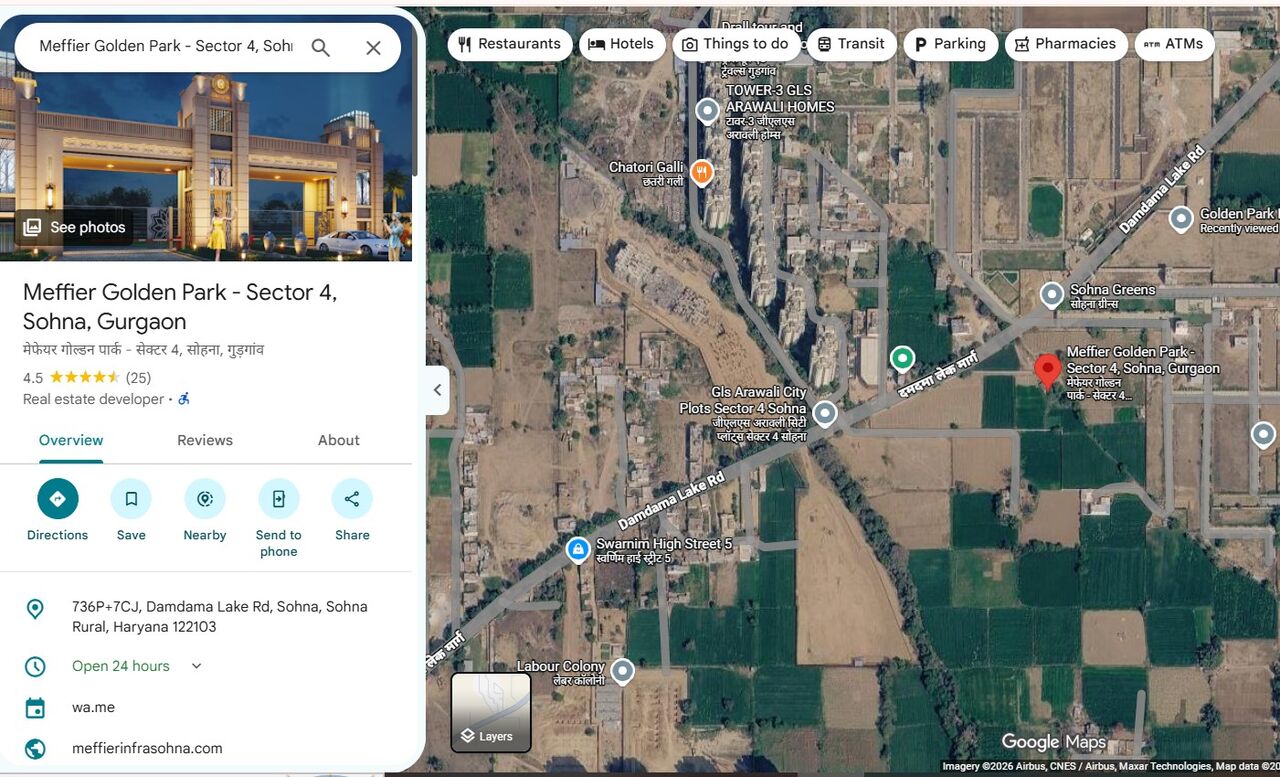Open the Layers map switcher
This screenshot has width=1280, height=777.
(491, 712)
